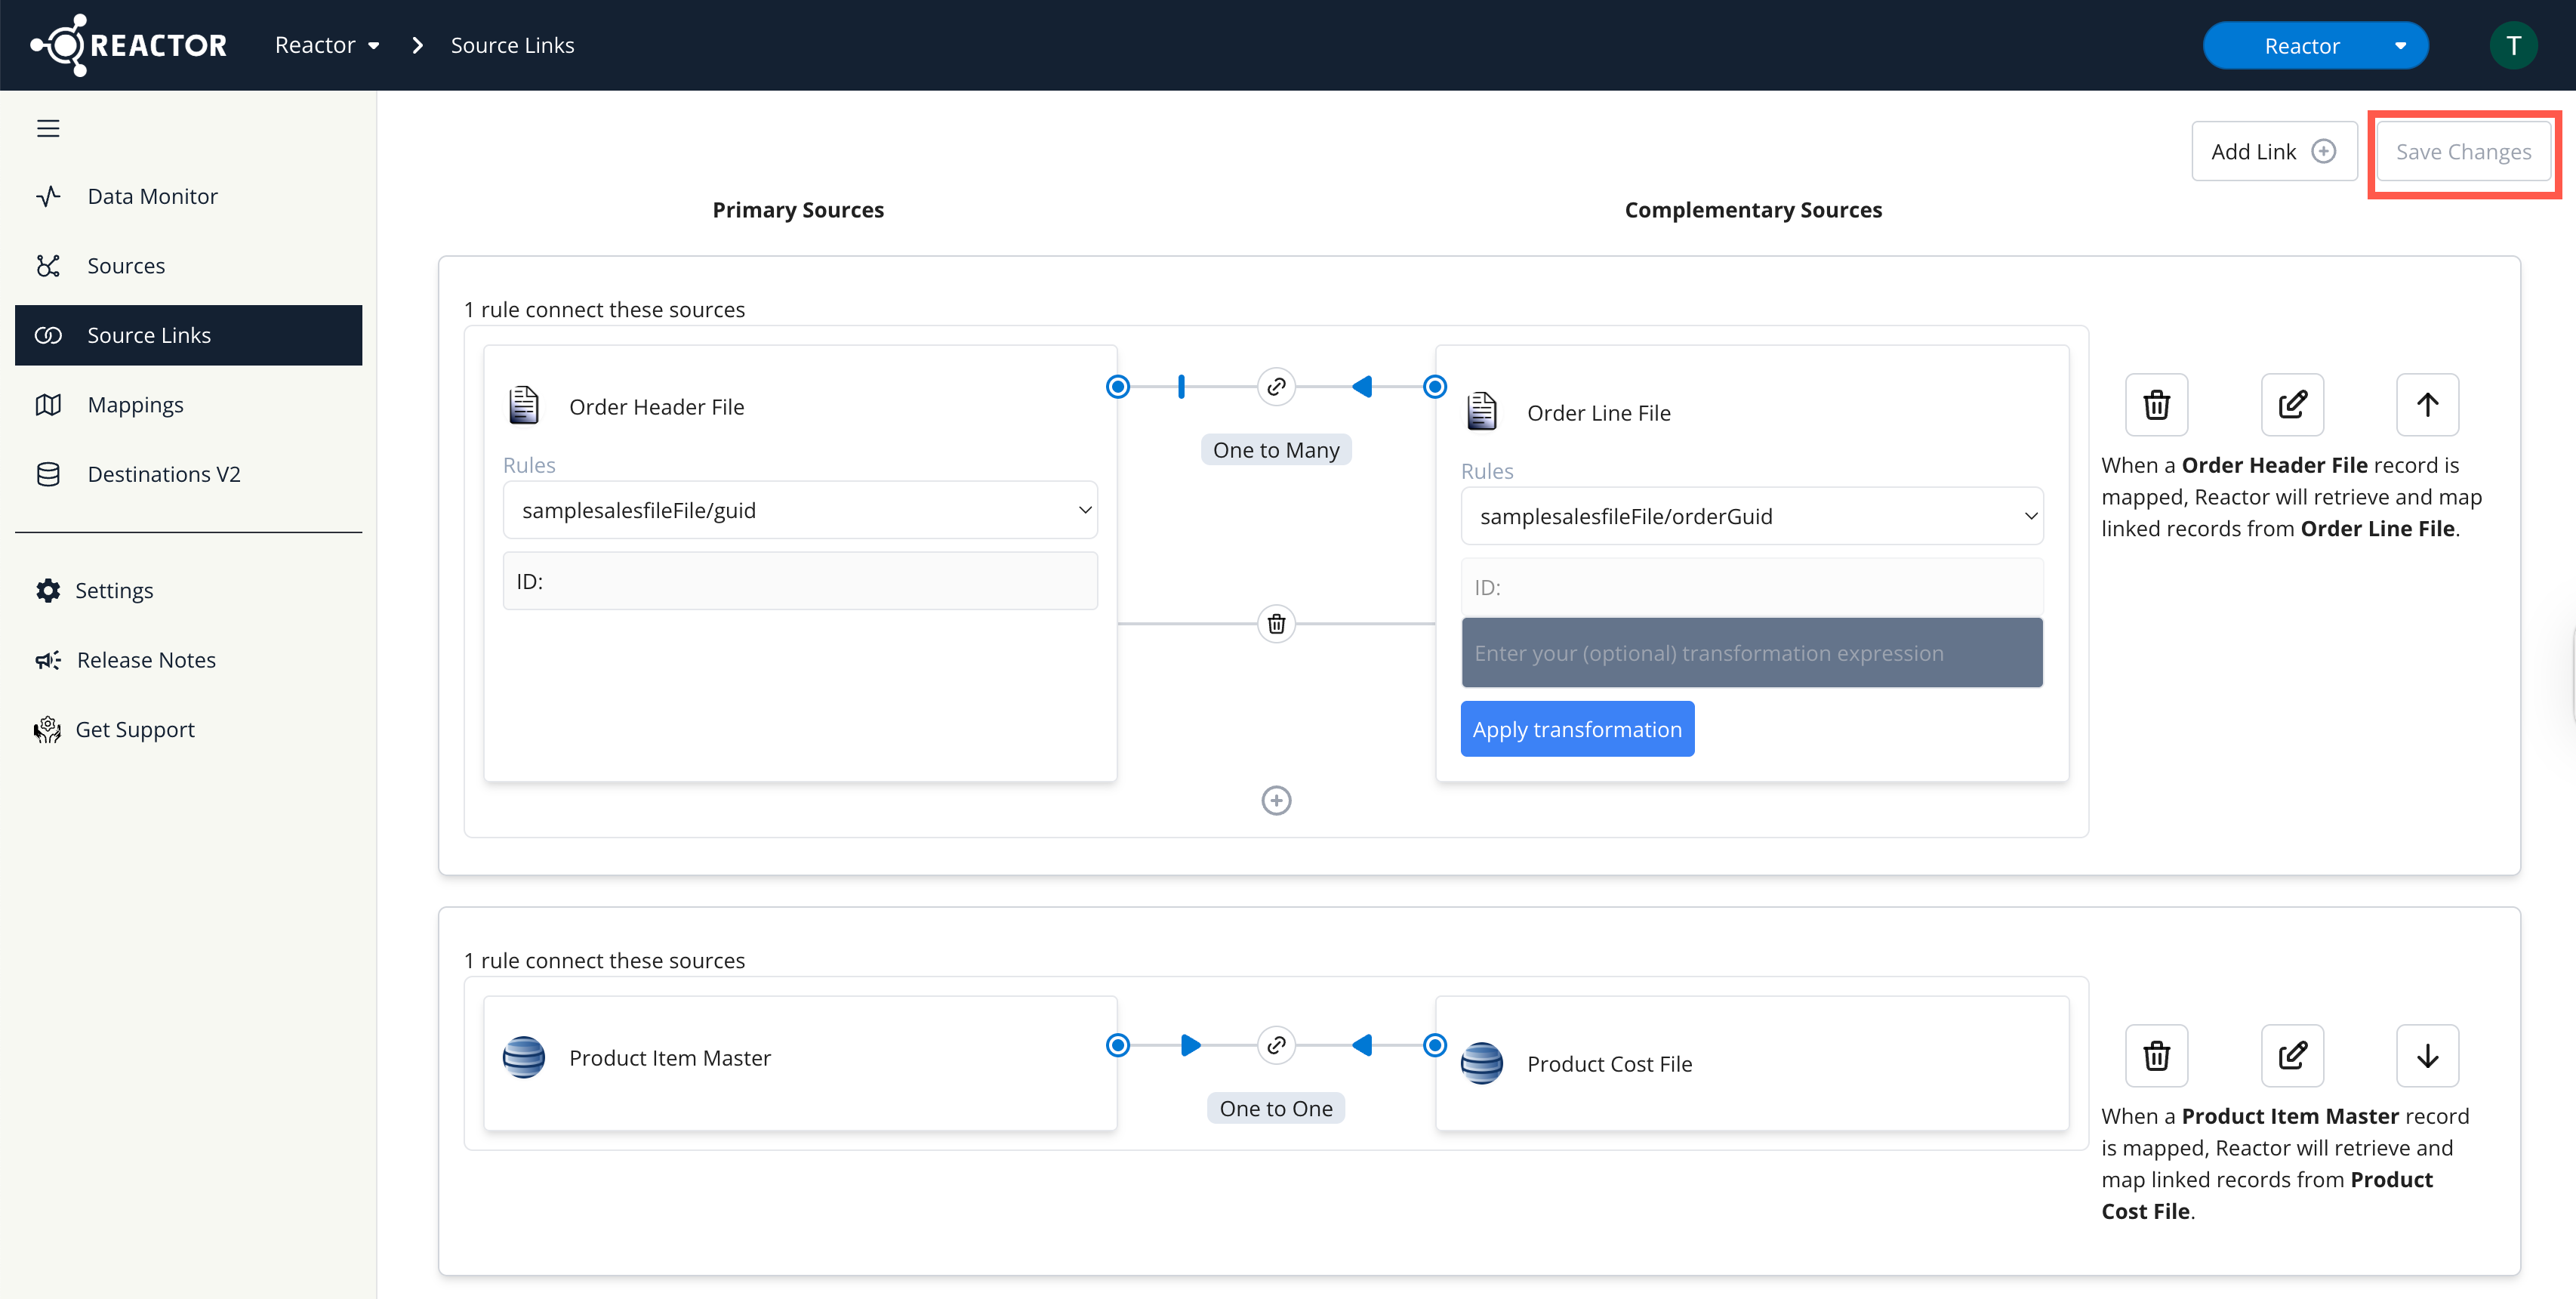Open the user avatar T menu
The image size is (2576, 1299).
click(x=2513, y=46)
